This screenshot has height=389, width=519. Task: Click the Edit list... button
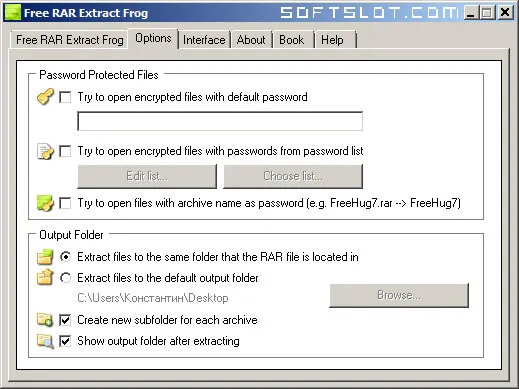click(147, 176)
